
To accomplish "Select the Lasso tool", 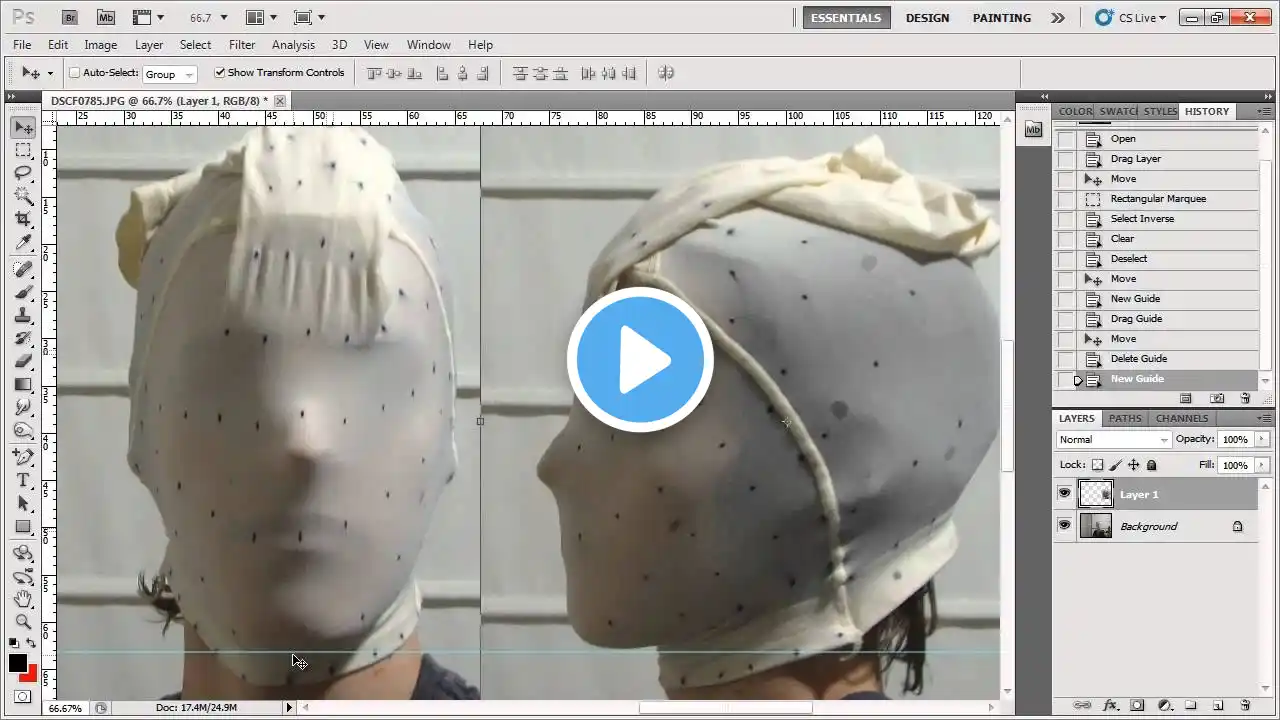I will [23, 173].
